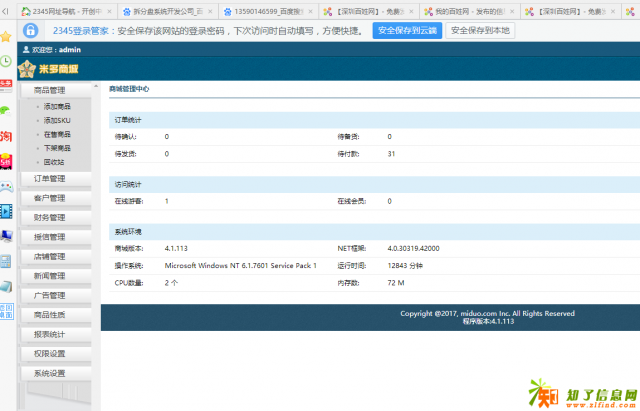Click the 安全保存到本地 button

pos(480,31)
